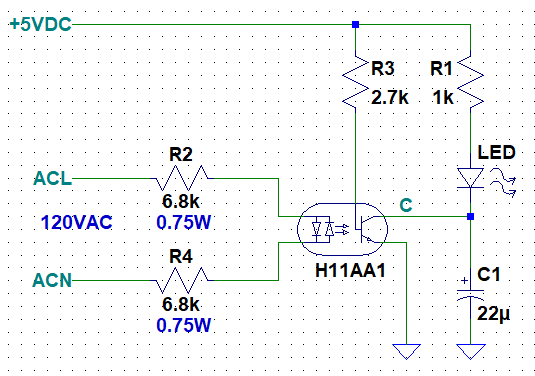
Task: Select the R4 resistor symbol
Action: click(x=182, y=280)
